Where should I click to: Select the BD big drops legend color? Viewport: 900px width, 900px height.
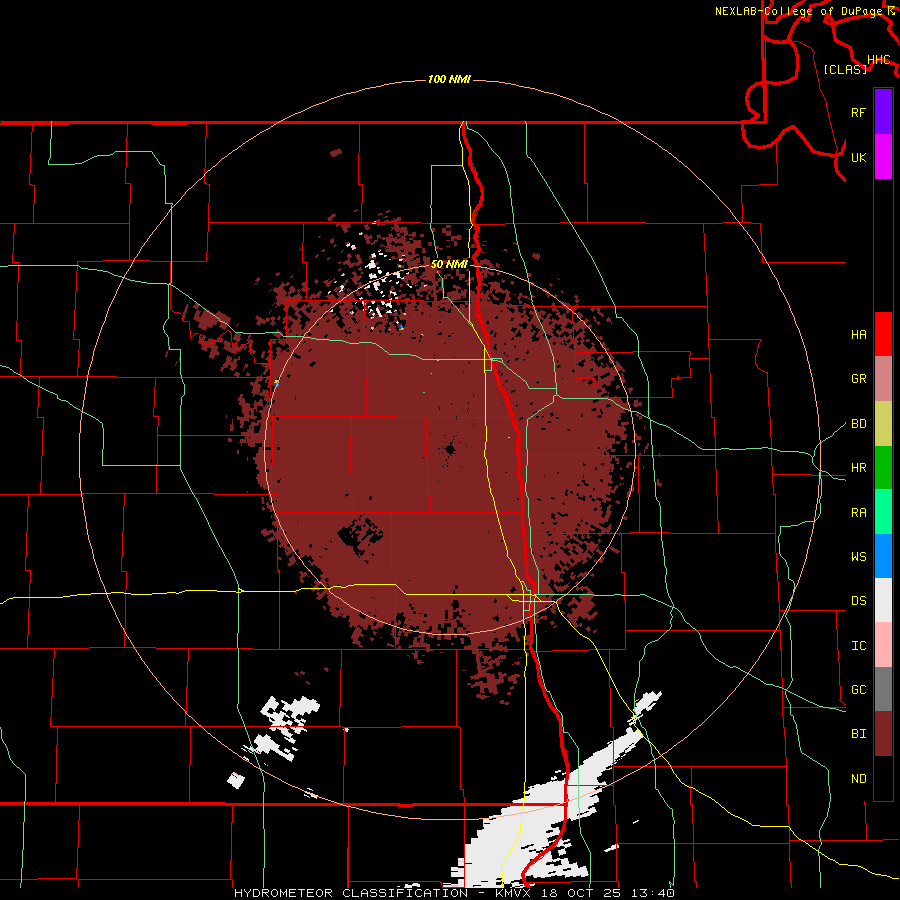(x=883, y=423)
